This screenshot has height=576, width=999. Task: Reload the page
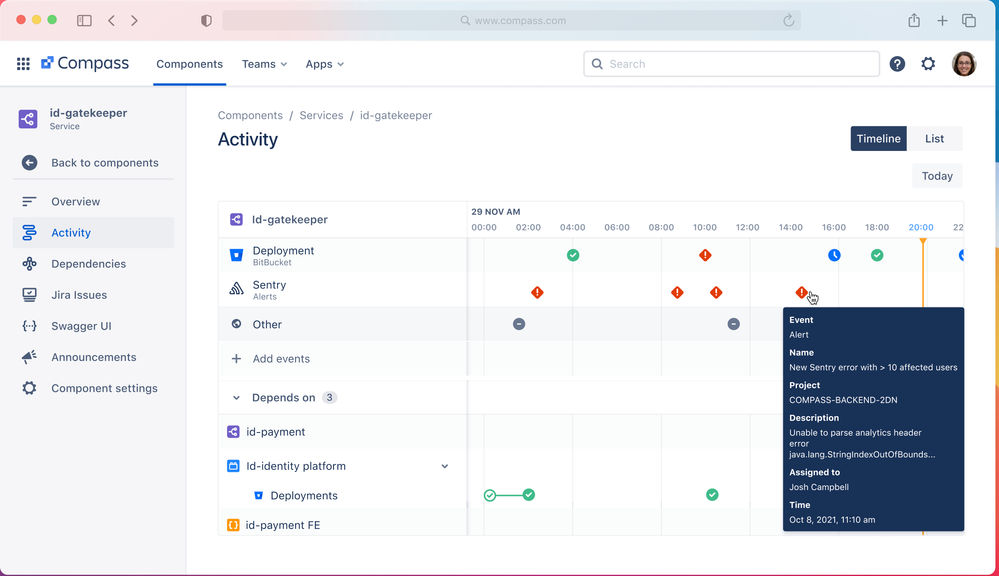[x=789, y=20]
